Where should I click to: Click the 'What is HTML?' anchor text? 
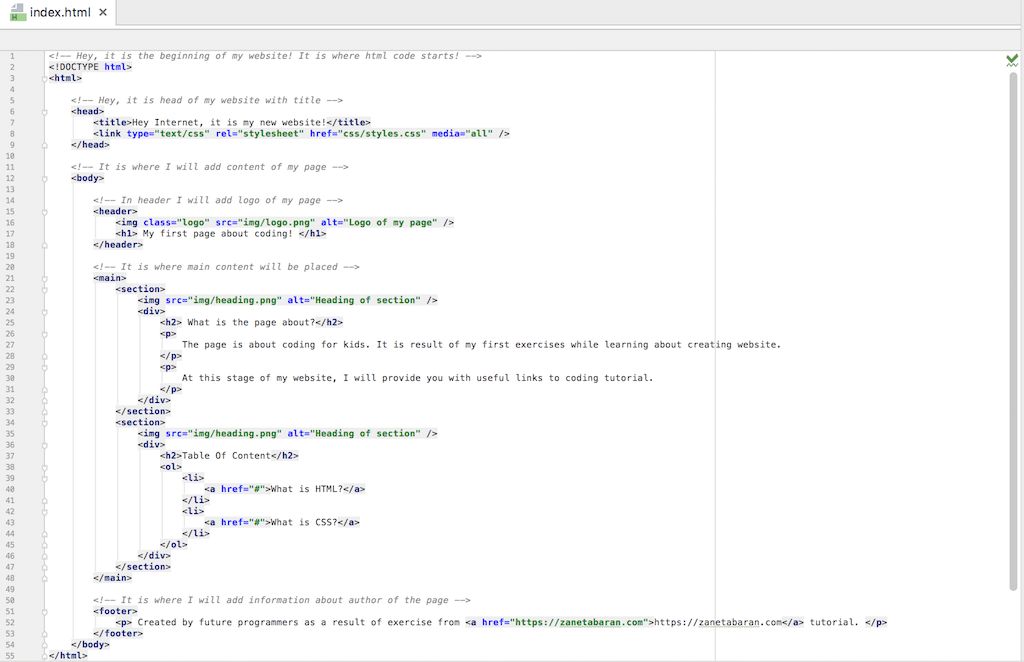(306, 489)
